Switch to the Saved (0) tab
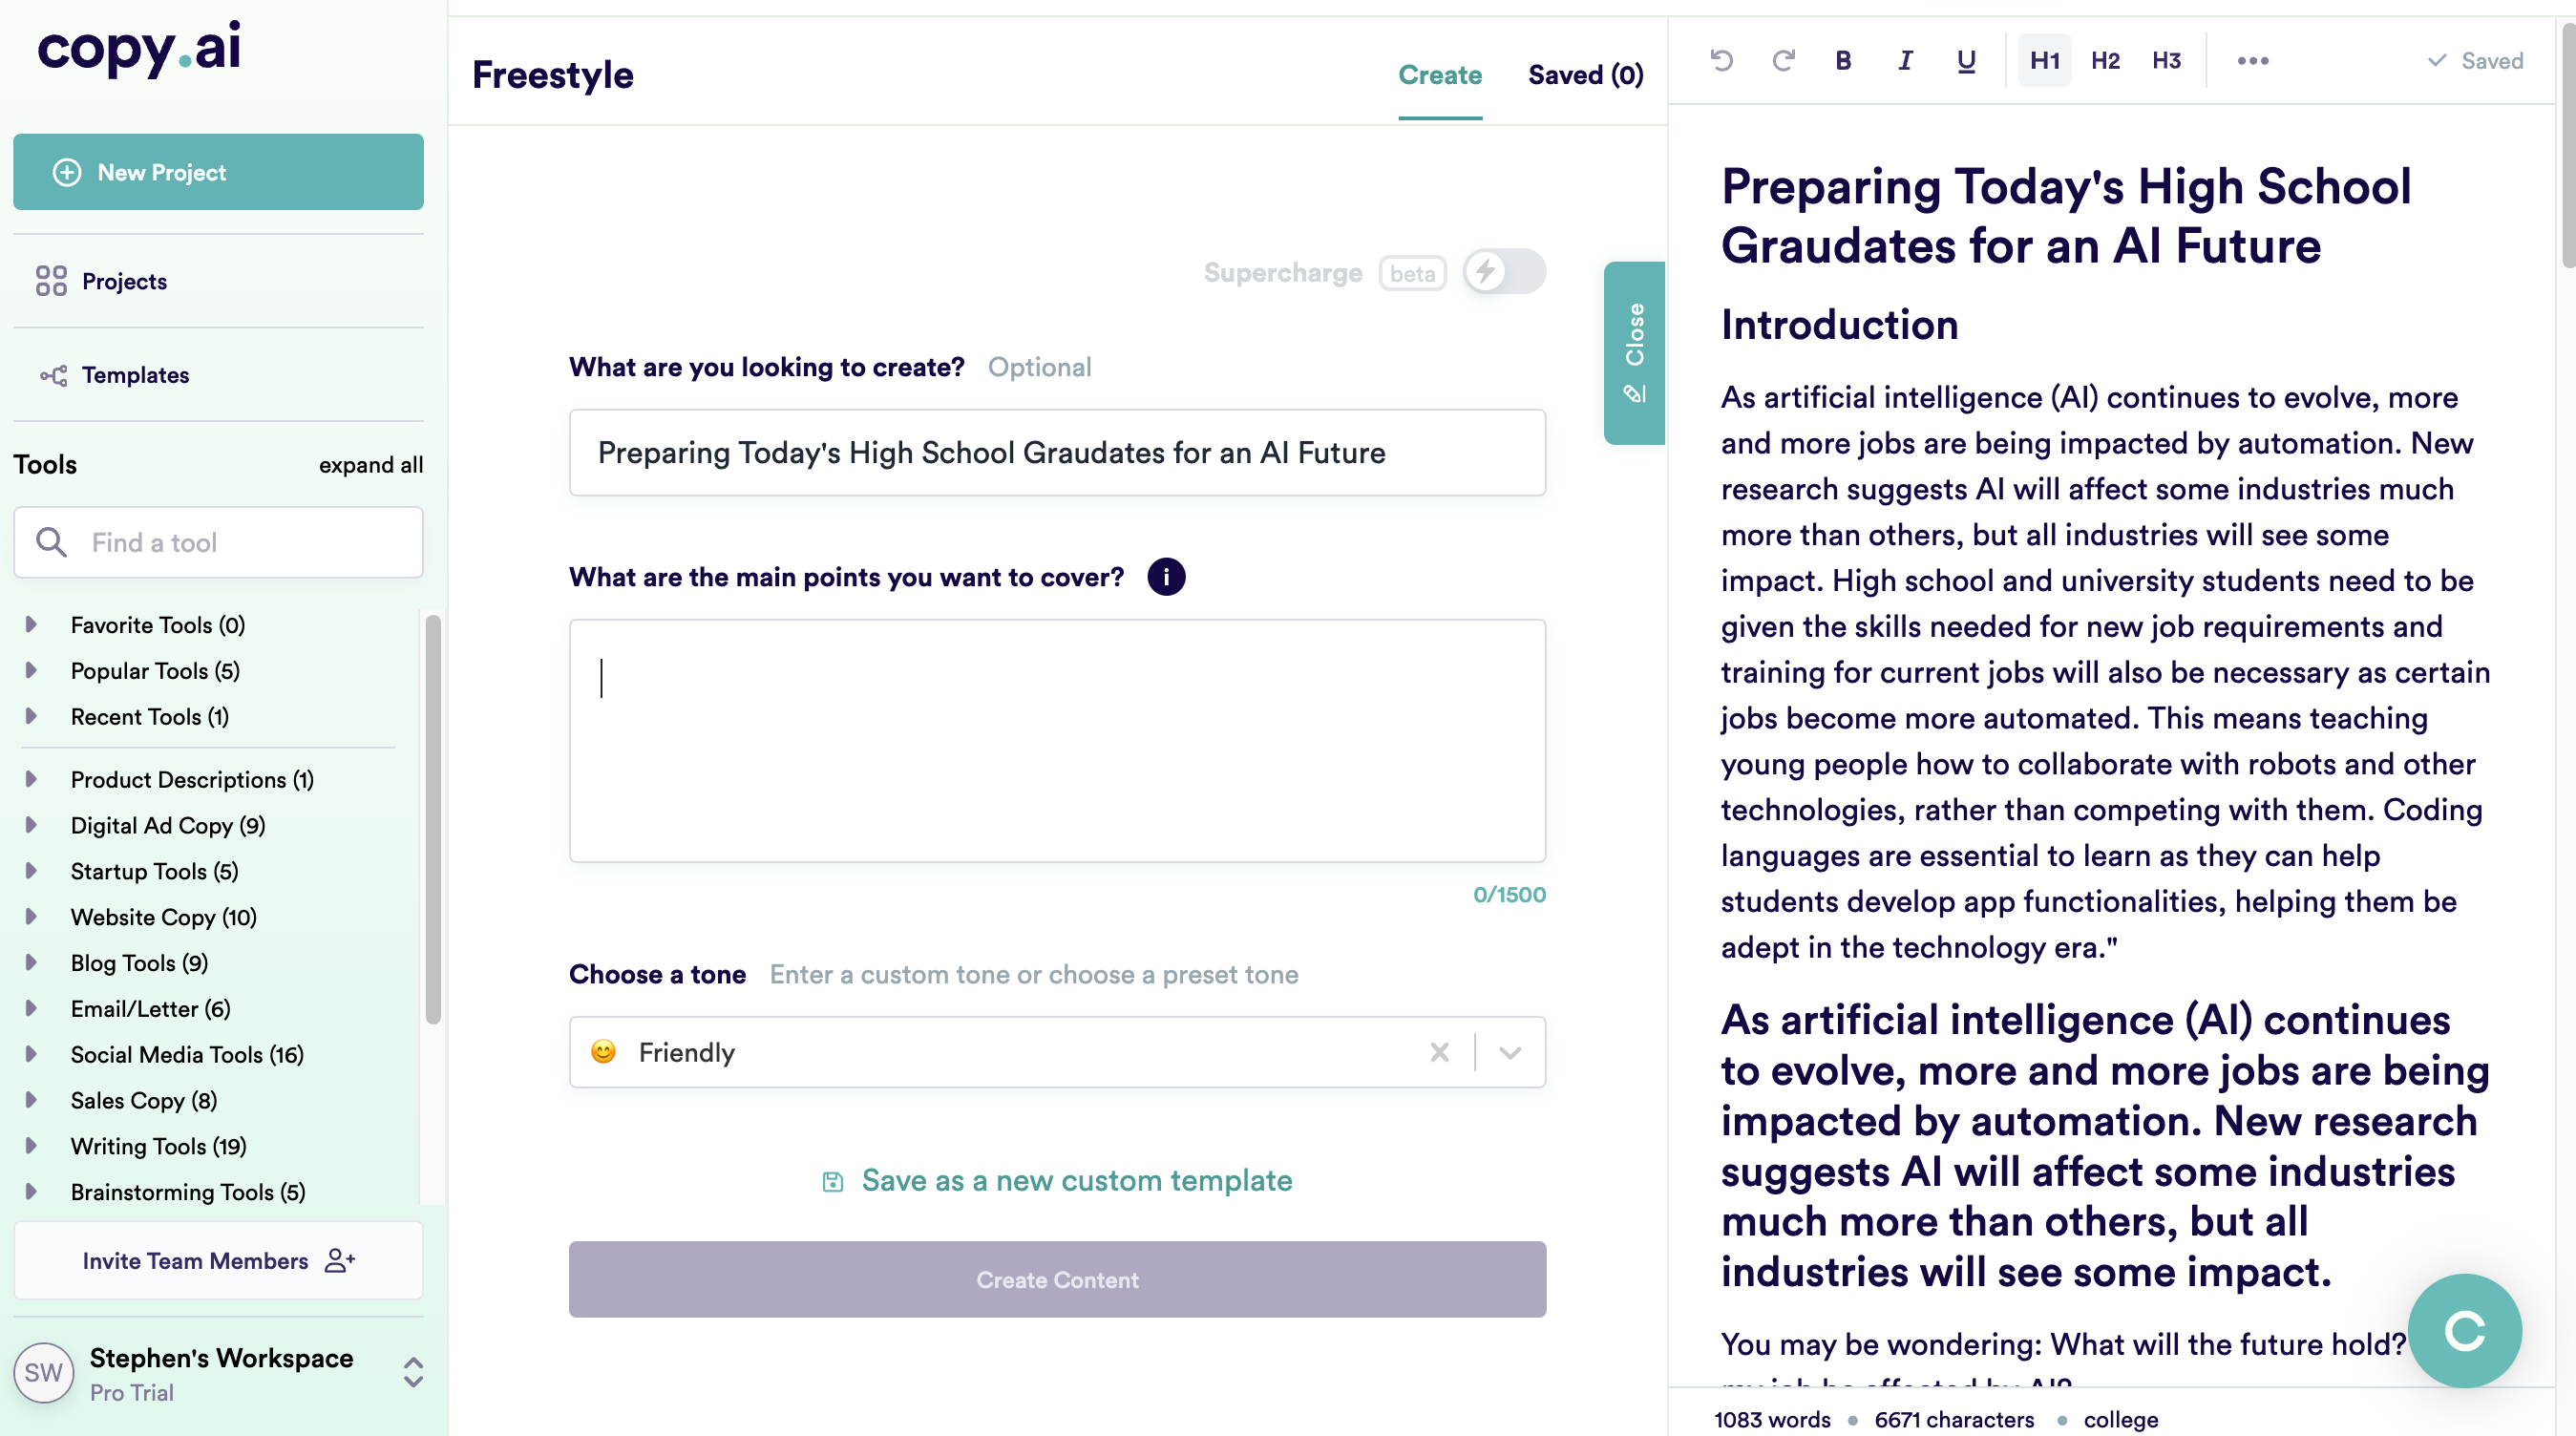 coord(1585,75)
